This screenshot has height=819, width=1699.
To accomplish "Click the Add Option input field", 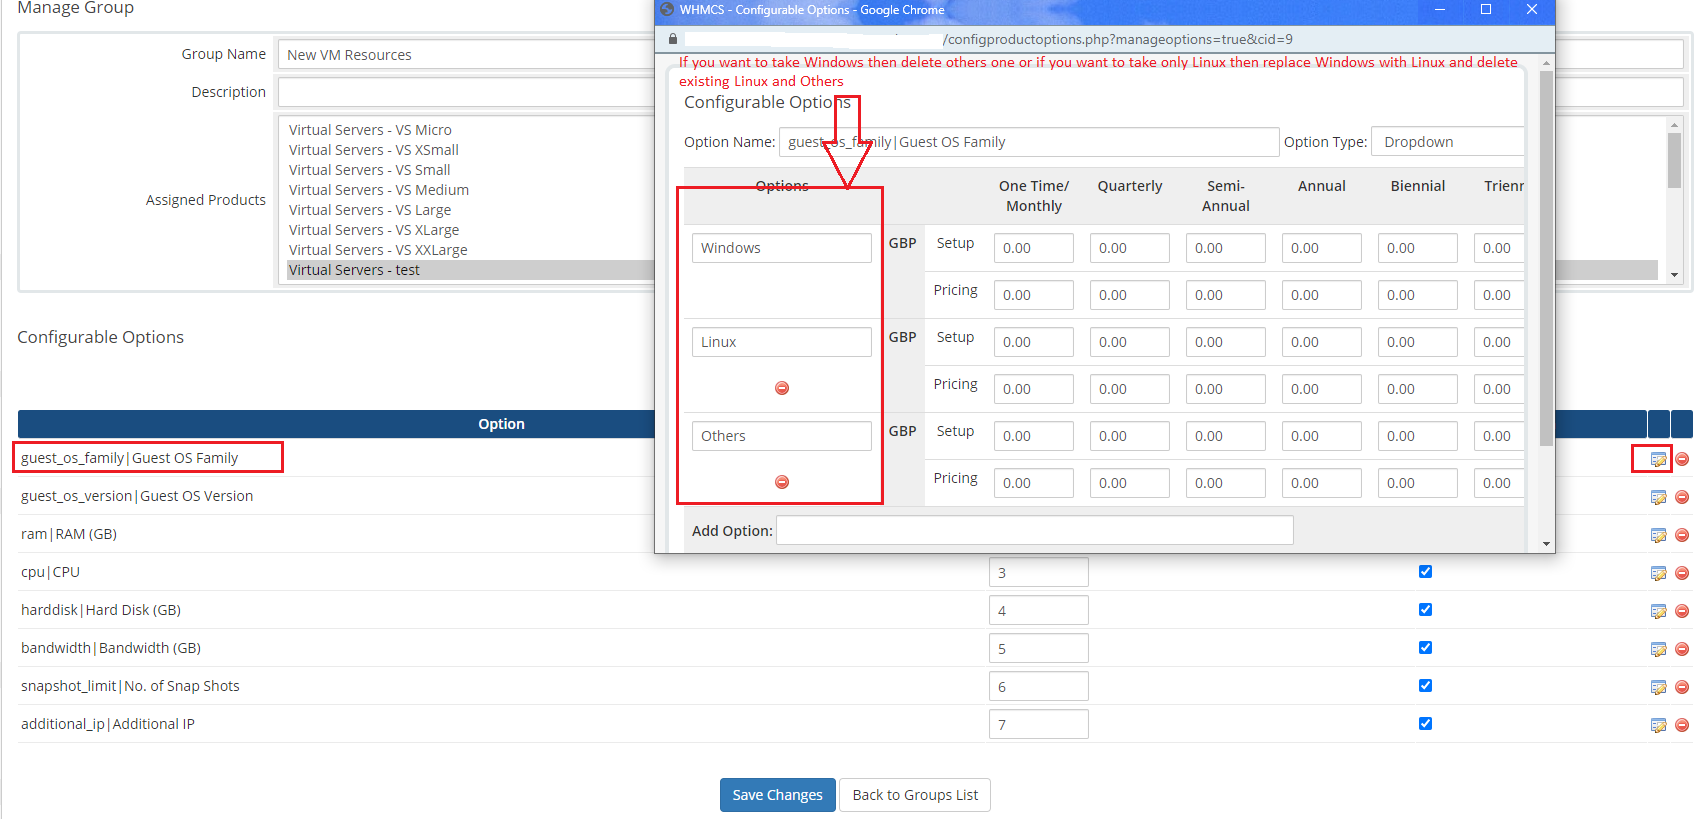I will coord(1034,530).
